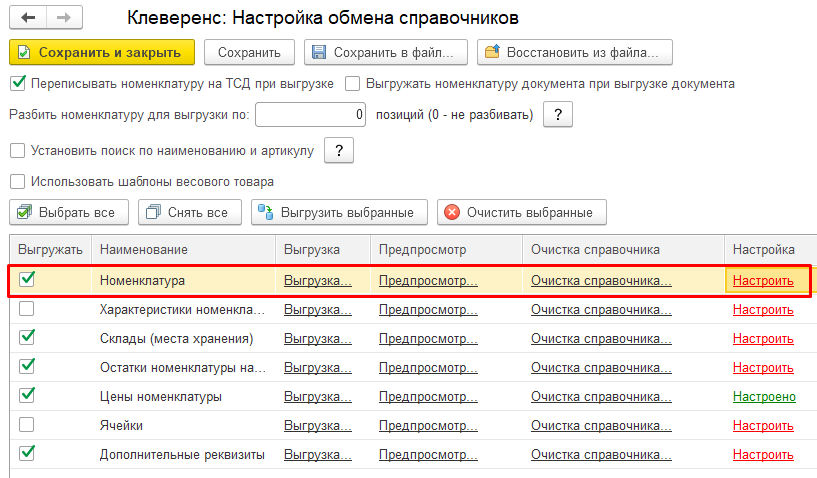
Task: Open 'Предпросмотр...' for Ячейки row
Action: pos(428,426)
